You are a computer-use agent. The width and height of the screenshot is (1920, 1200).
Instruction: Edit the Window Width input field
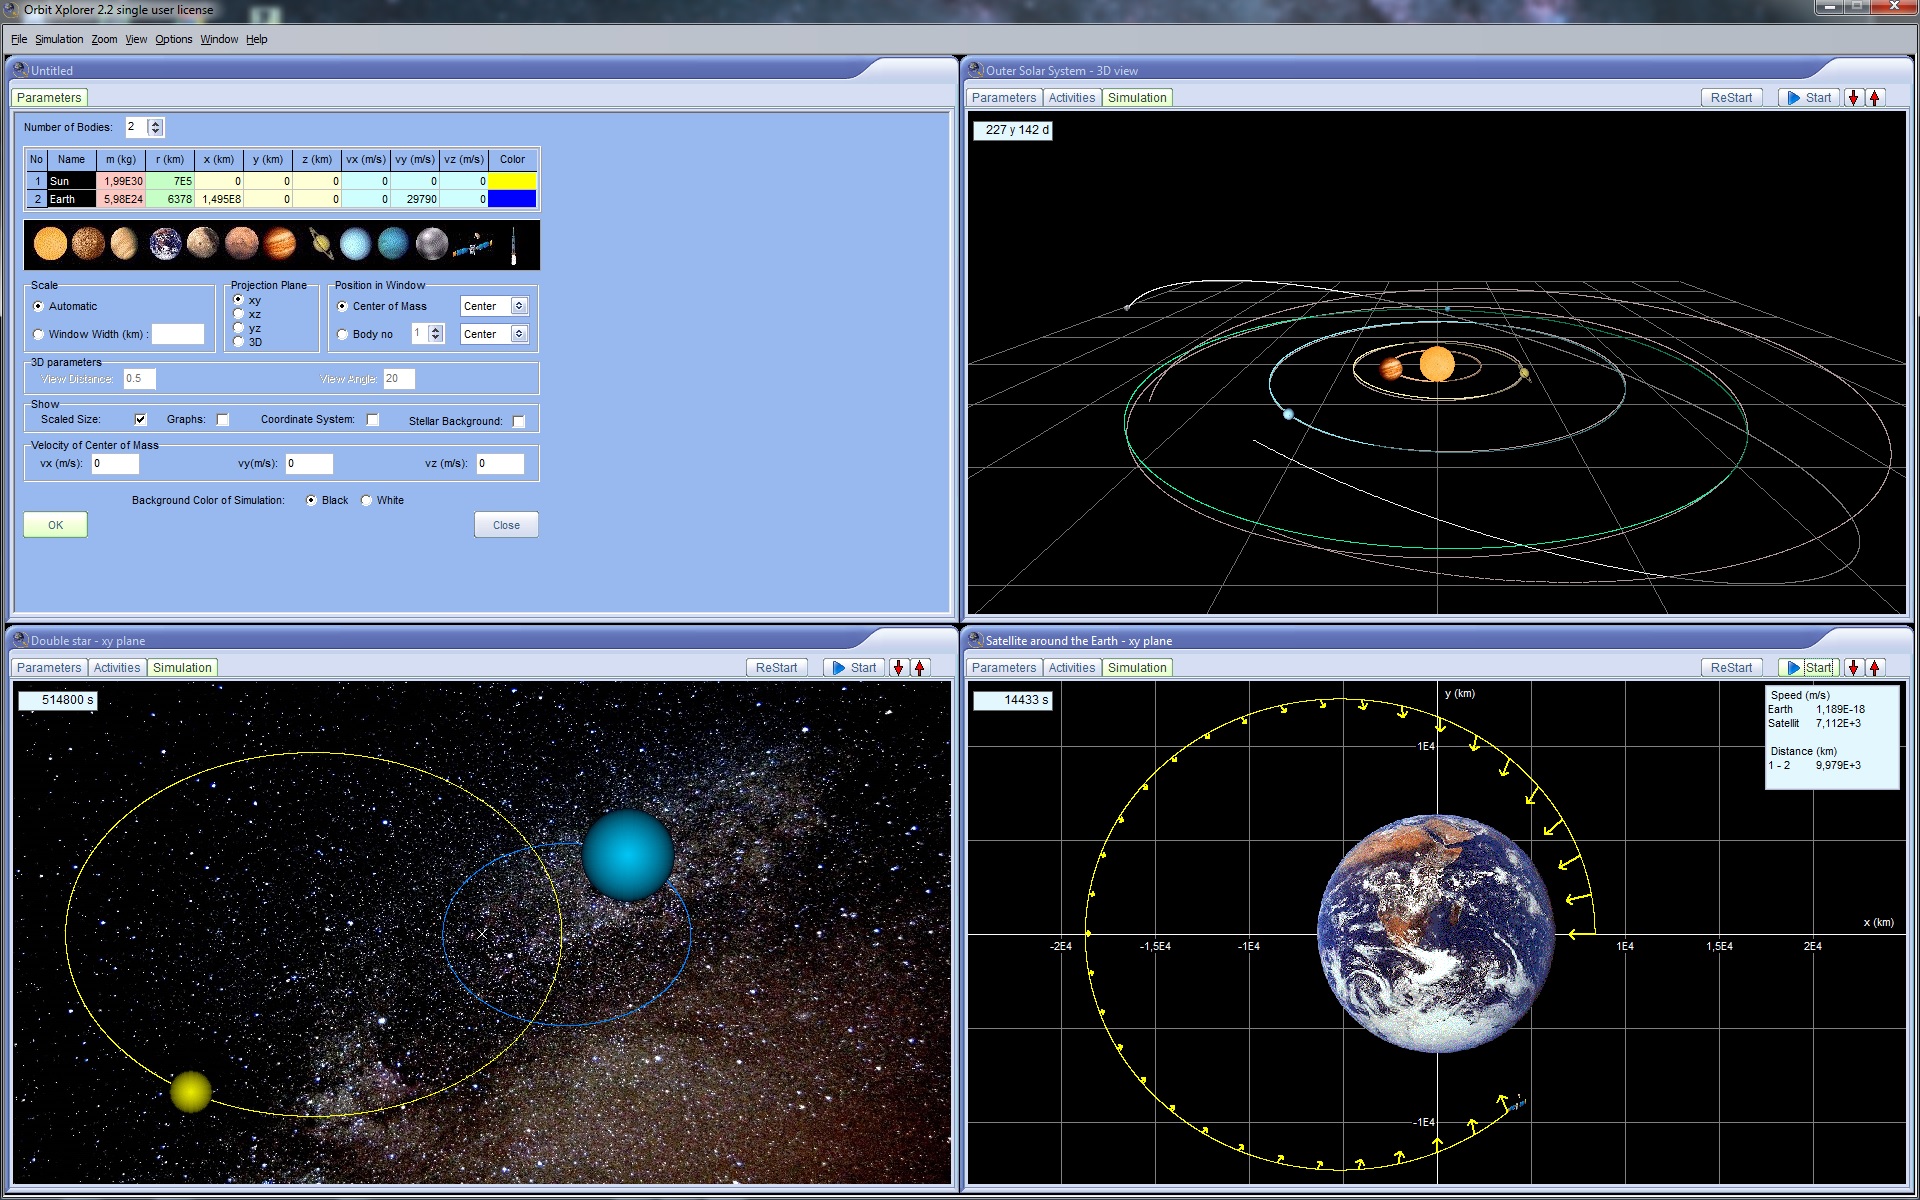[x=178, y=334]
